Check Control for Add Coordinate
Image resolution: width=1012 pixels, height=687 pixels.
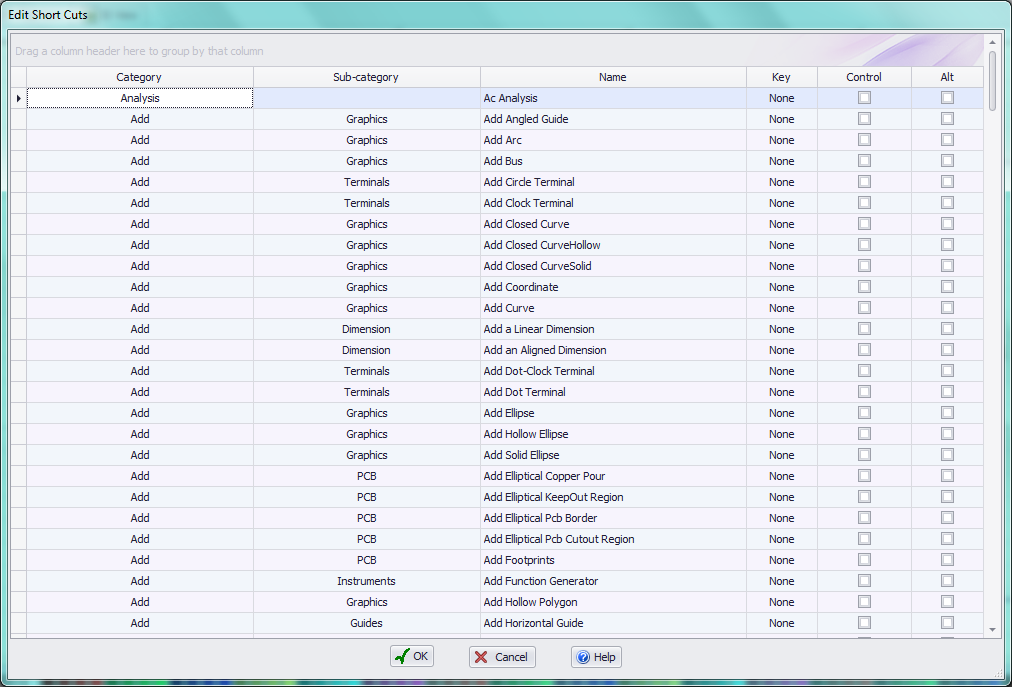(864, 287)
